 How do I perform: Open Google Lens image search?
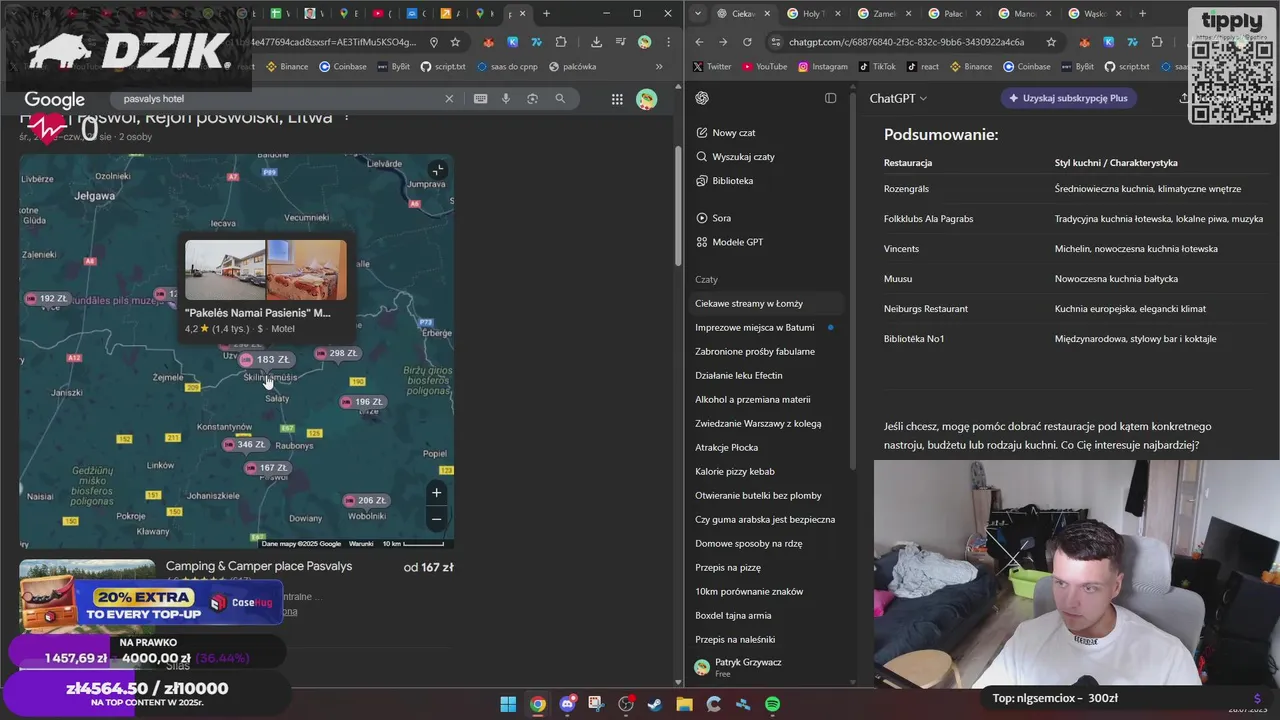click(x=532, y=99)
